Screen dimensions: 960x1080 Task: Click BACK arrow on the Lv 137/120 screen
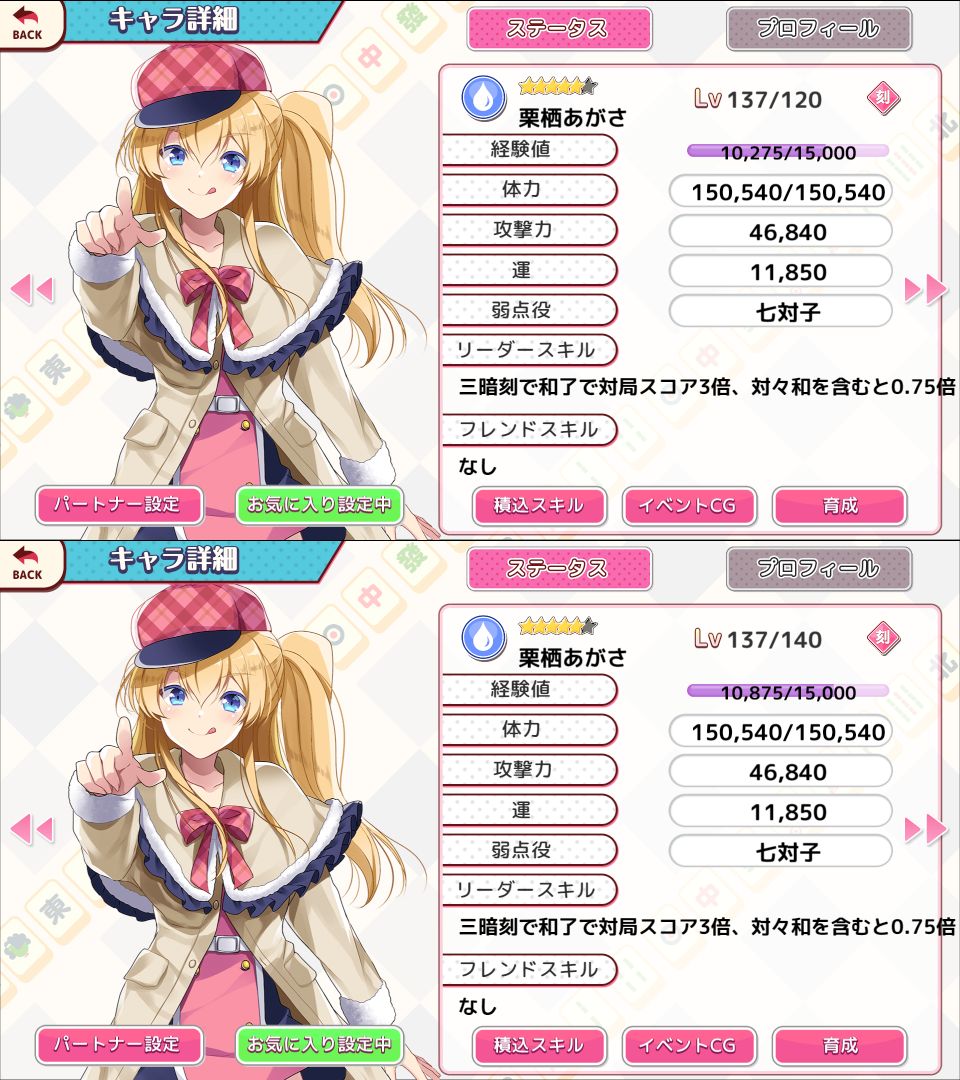pos(28,23)
